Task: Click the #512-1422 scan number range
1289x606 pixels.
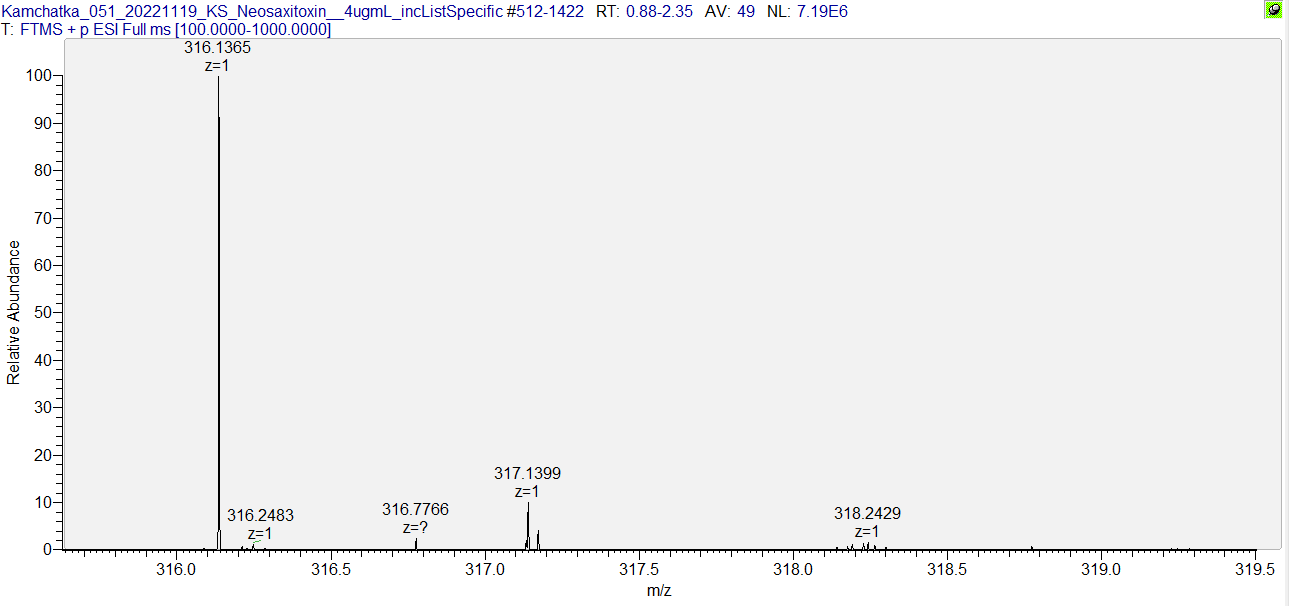Action: point(545,11)
